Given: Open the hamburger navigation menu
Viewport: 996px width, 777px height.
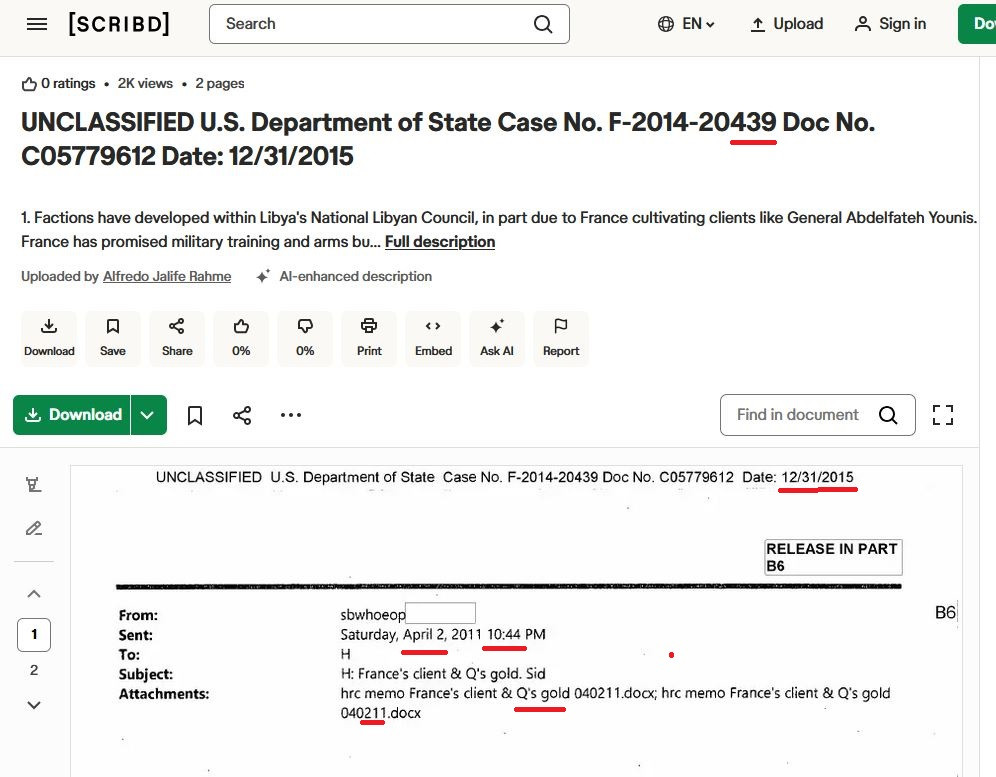Looking at the screenshot, I should click(37, 24).
